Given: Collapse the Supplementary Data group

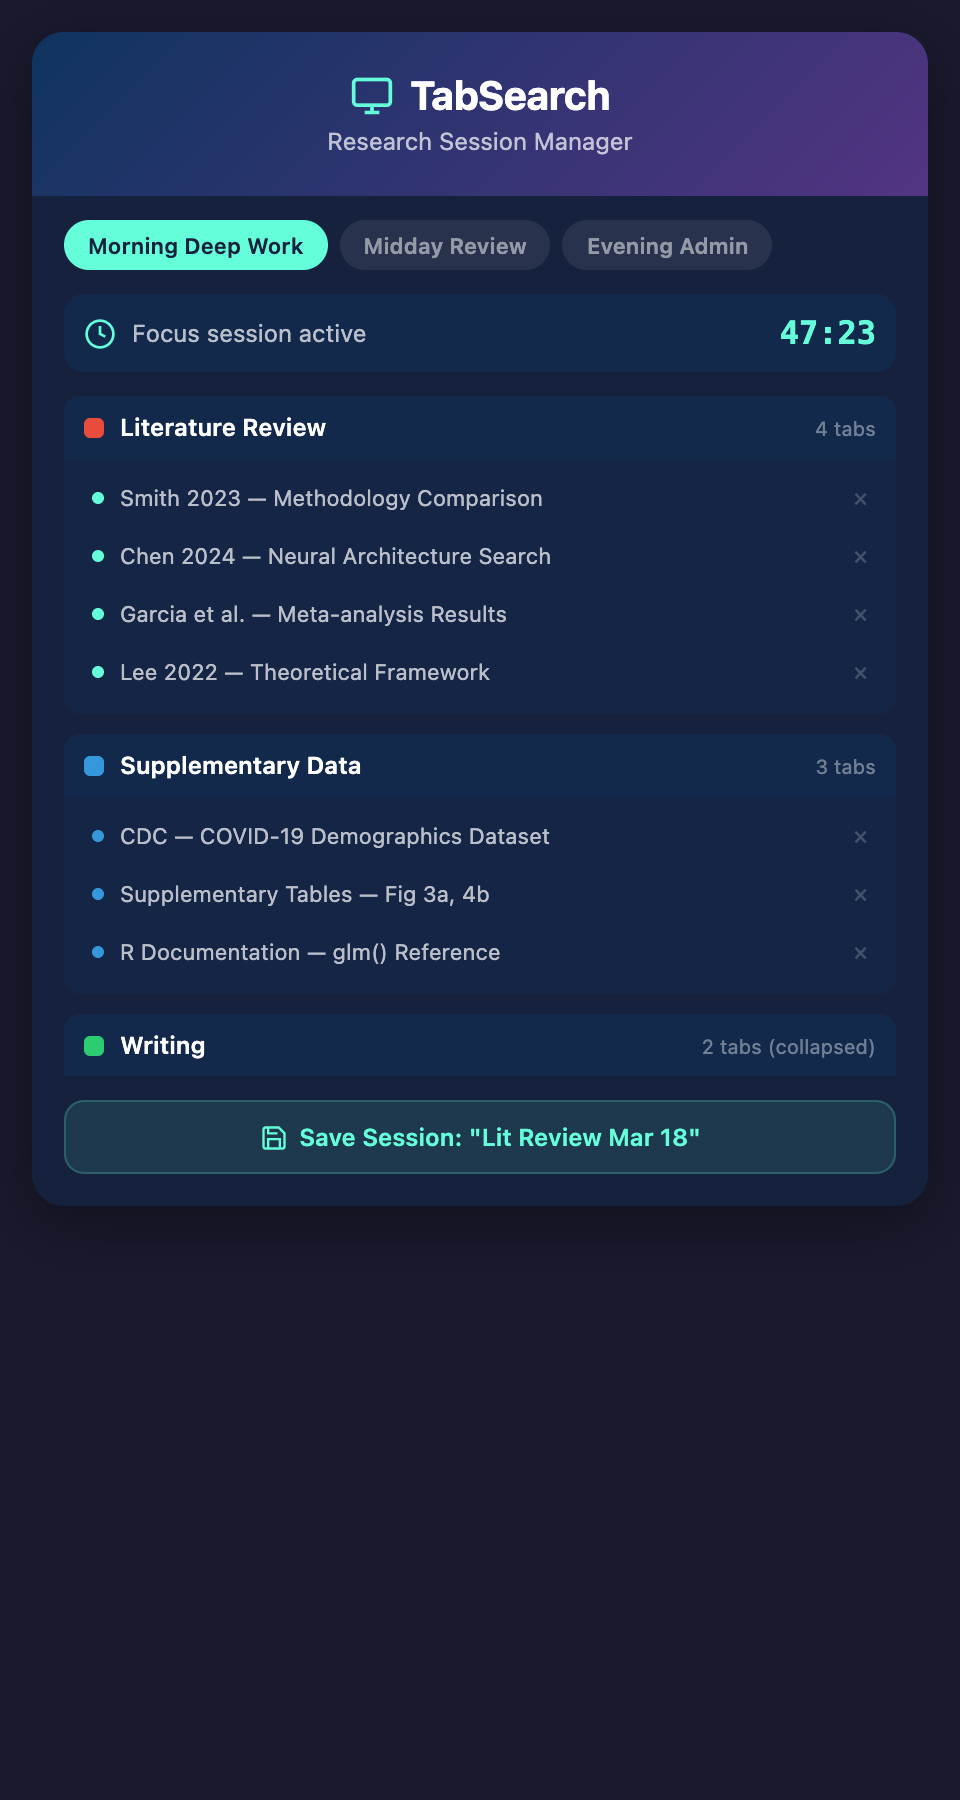Looking at the screenshot, I should point(480,766).
